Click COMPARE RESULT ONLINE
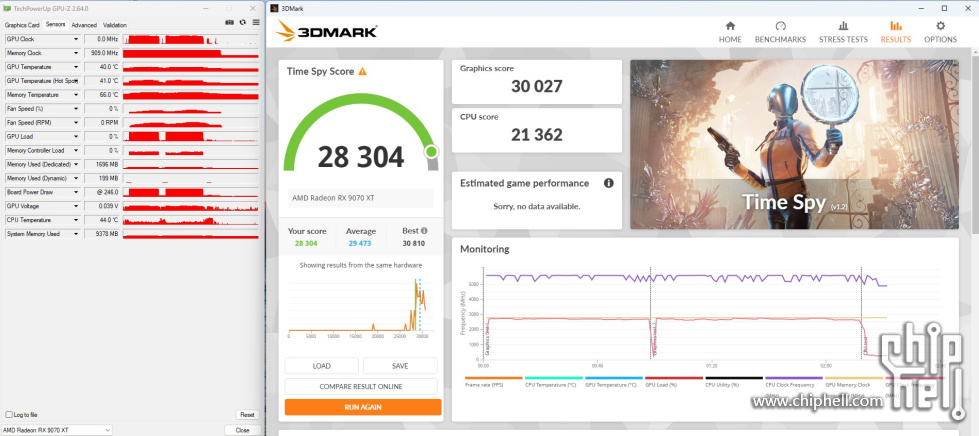The height and width of the screenshot is (436, 979). 361,387
